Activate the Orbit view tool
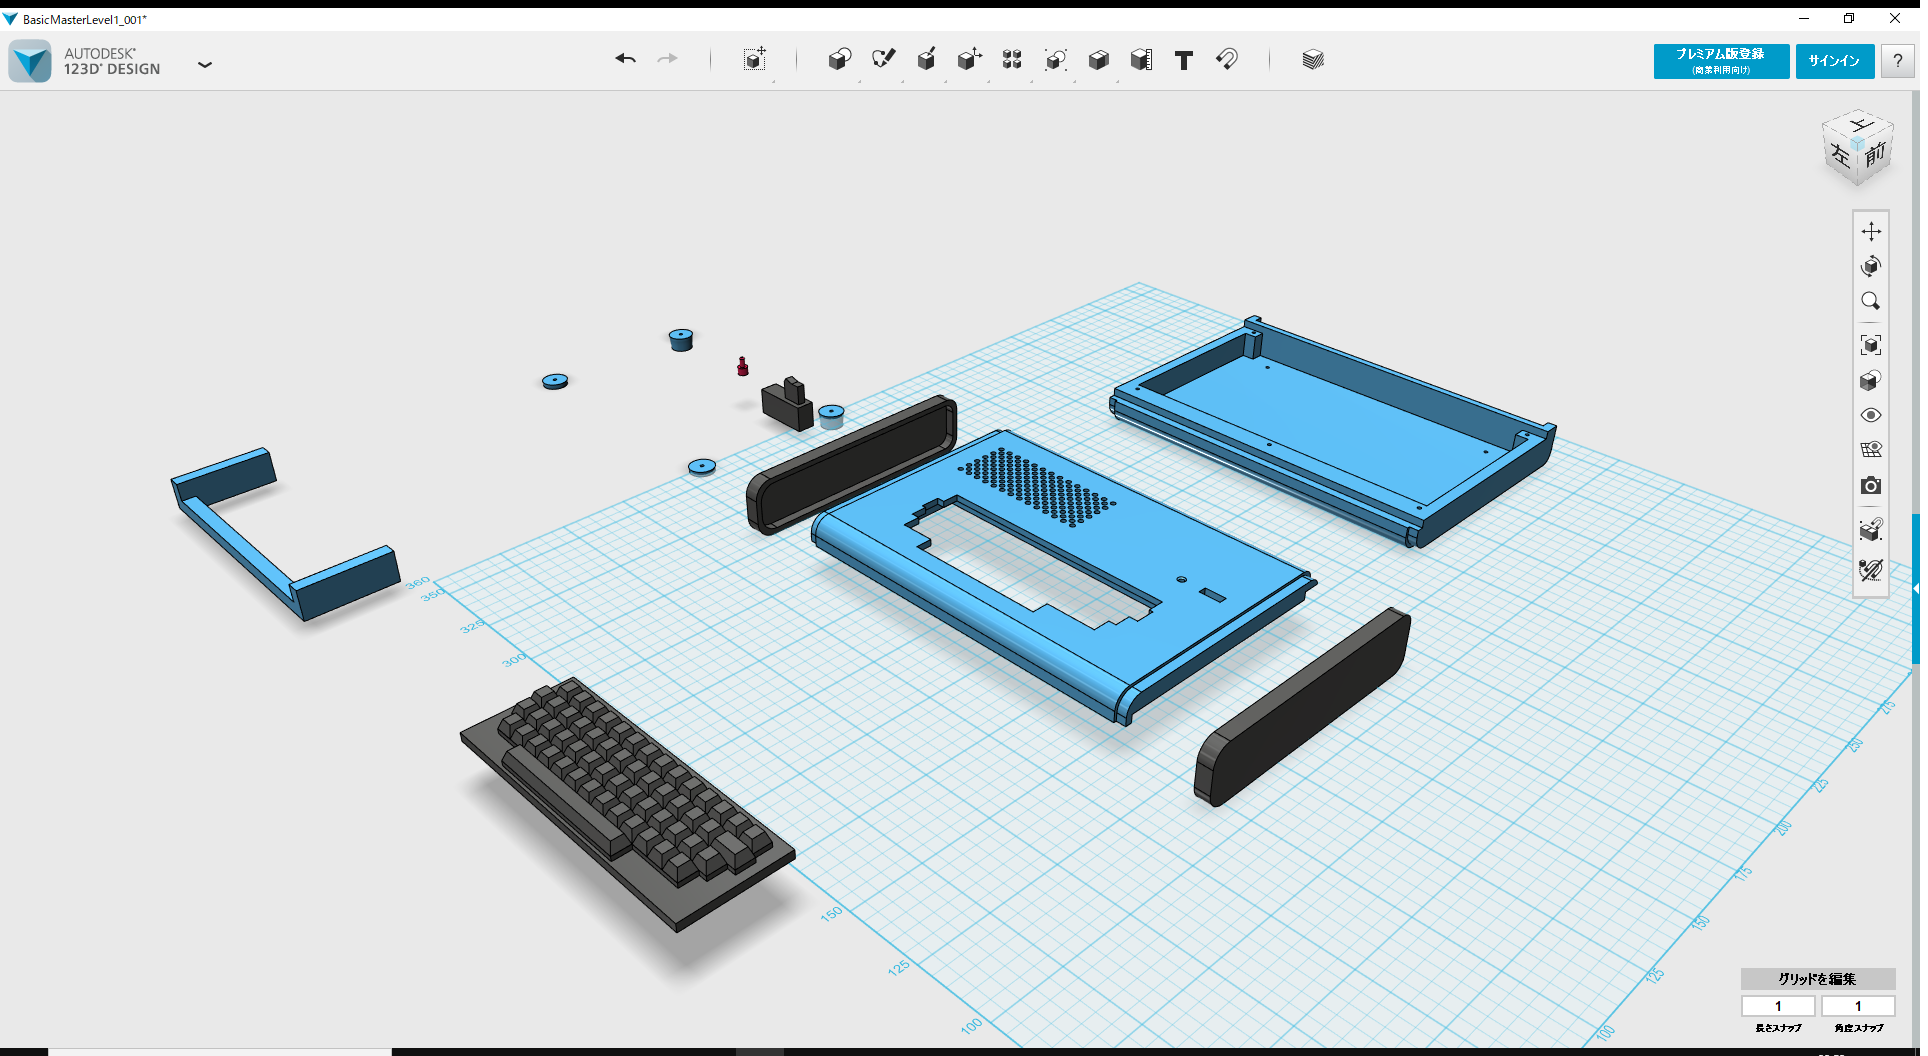 [1870, 266]
